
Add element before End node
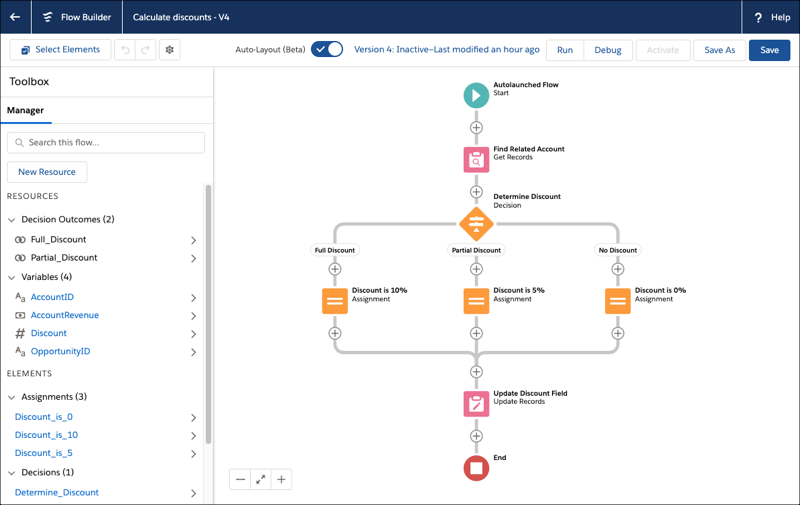tap(476, 436)
